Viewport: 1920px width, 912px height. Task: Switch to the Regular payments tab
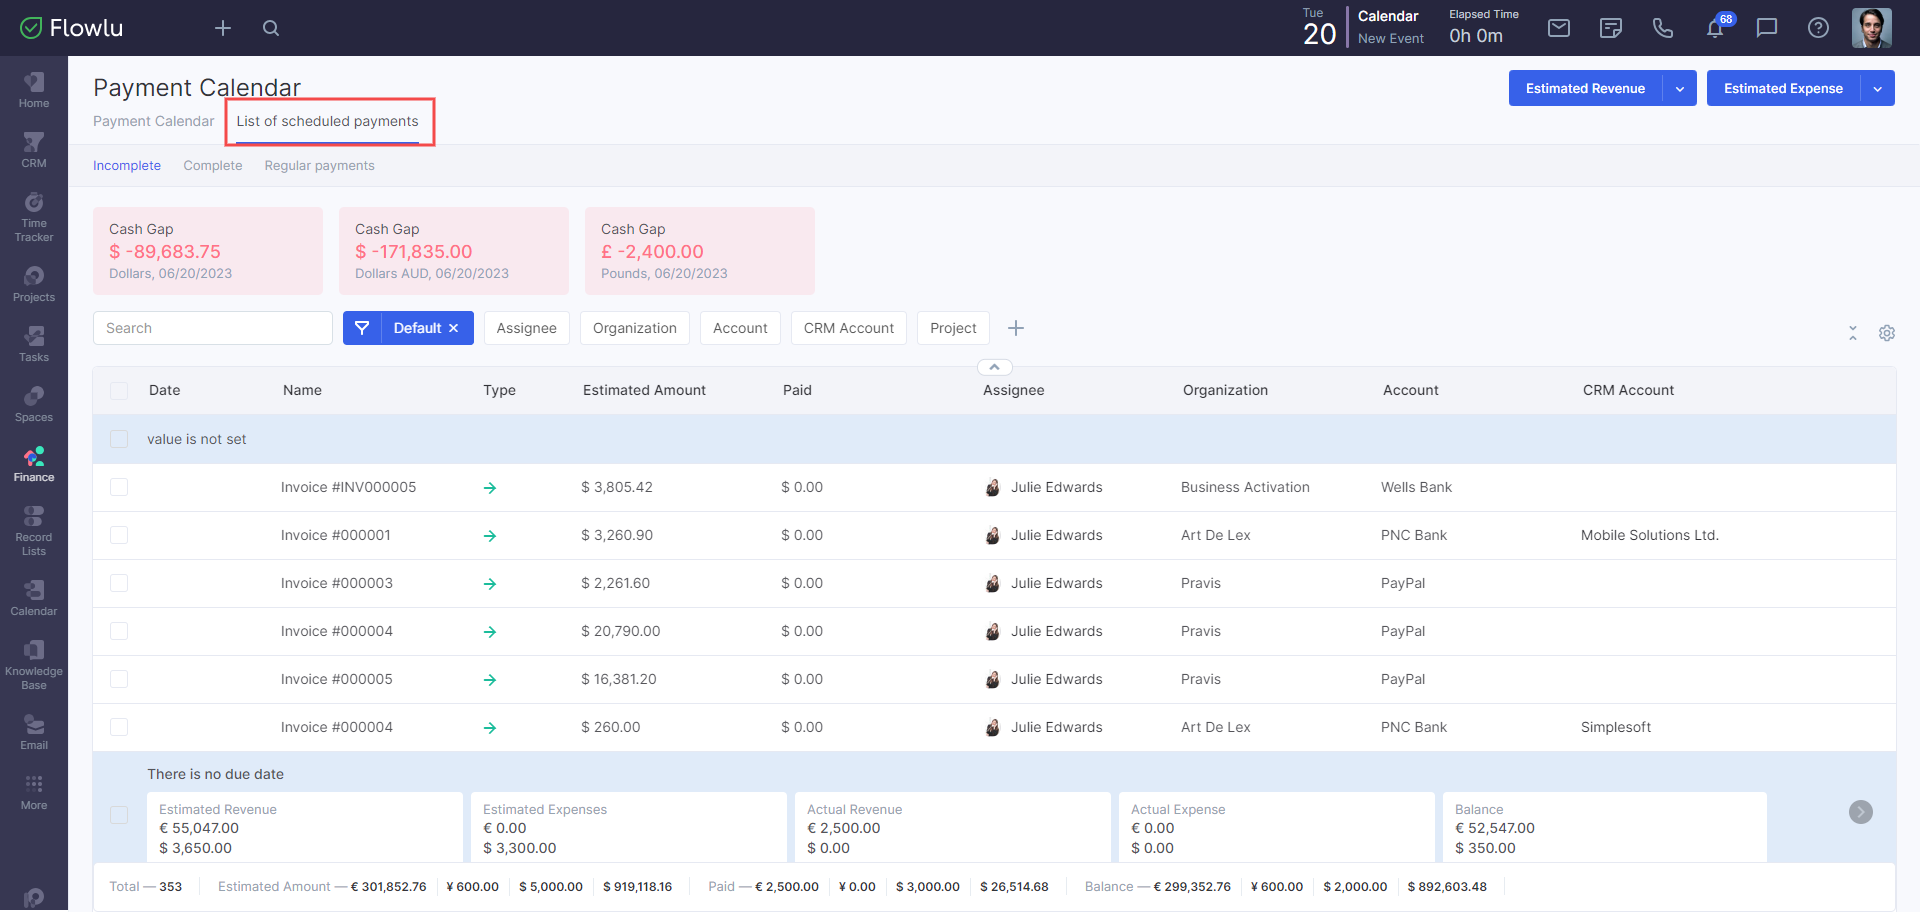point(319,166)
